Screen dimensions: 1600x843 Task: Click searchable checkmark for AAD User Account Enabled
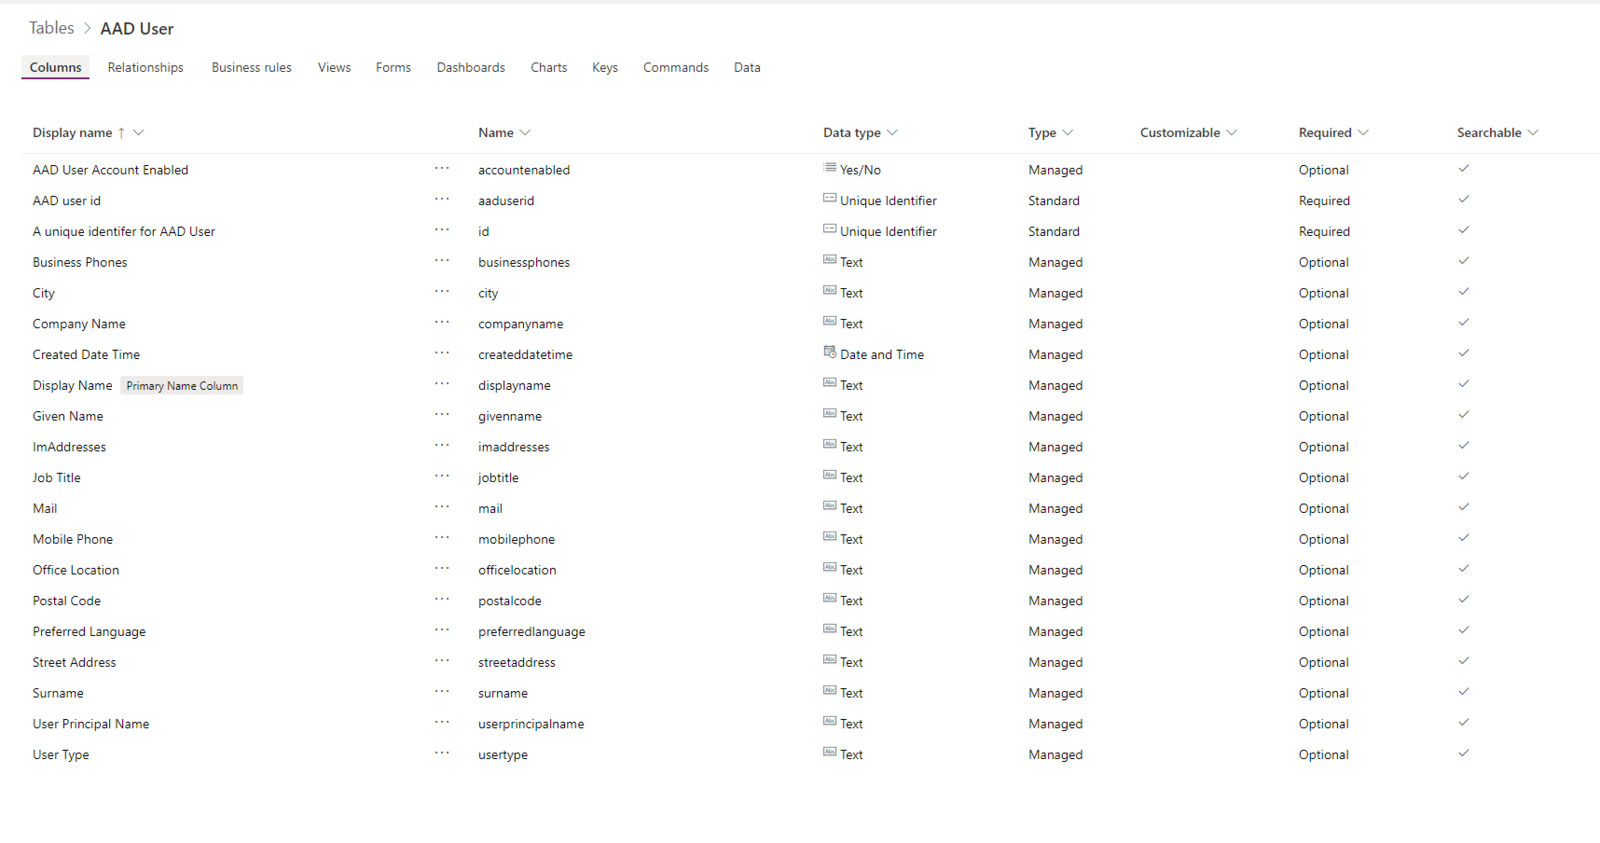coord(1463,168)
